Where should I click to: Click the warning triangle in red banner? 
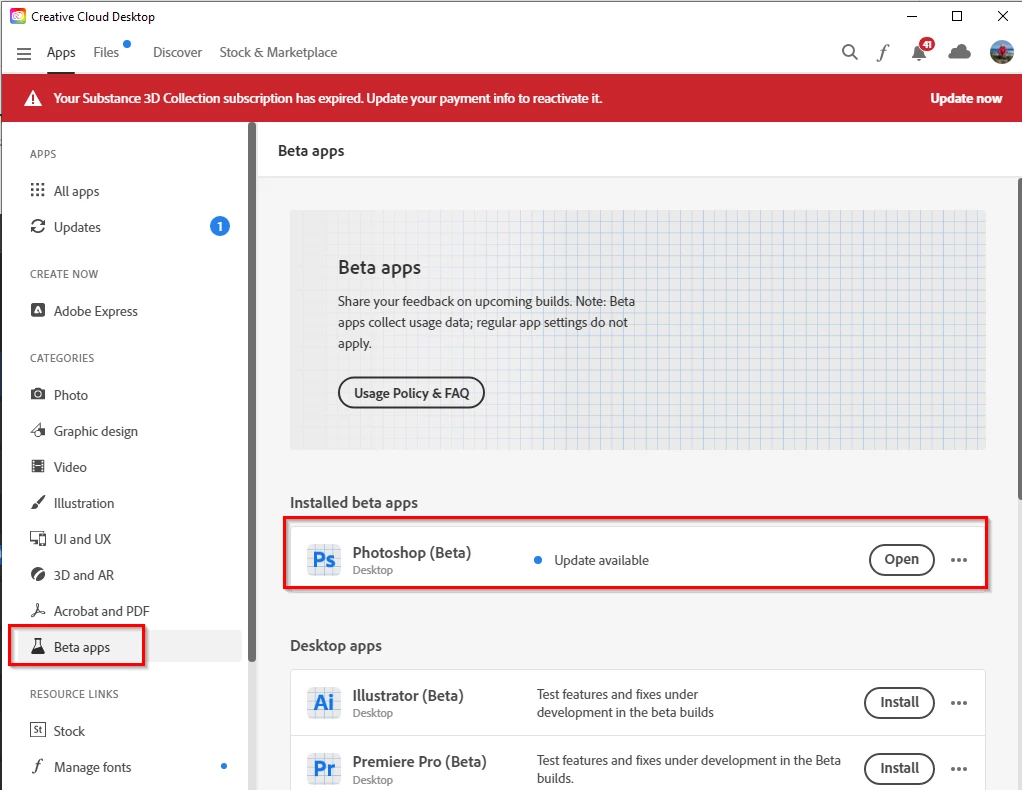tap(33, 98)
